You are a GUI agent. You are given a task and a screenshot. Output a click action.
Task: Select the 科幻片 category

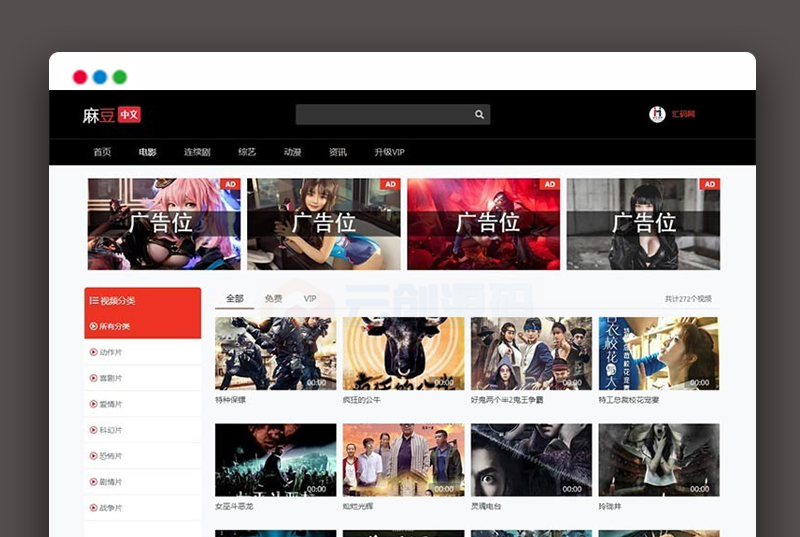point(142,430)
